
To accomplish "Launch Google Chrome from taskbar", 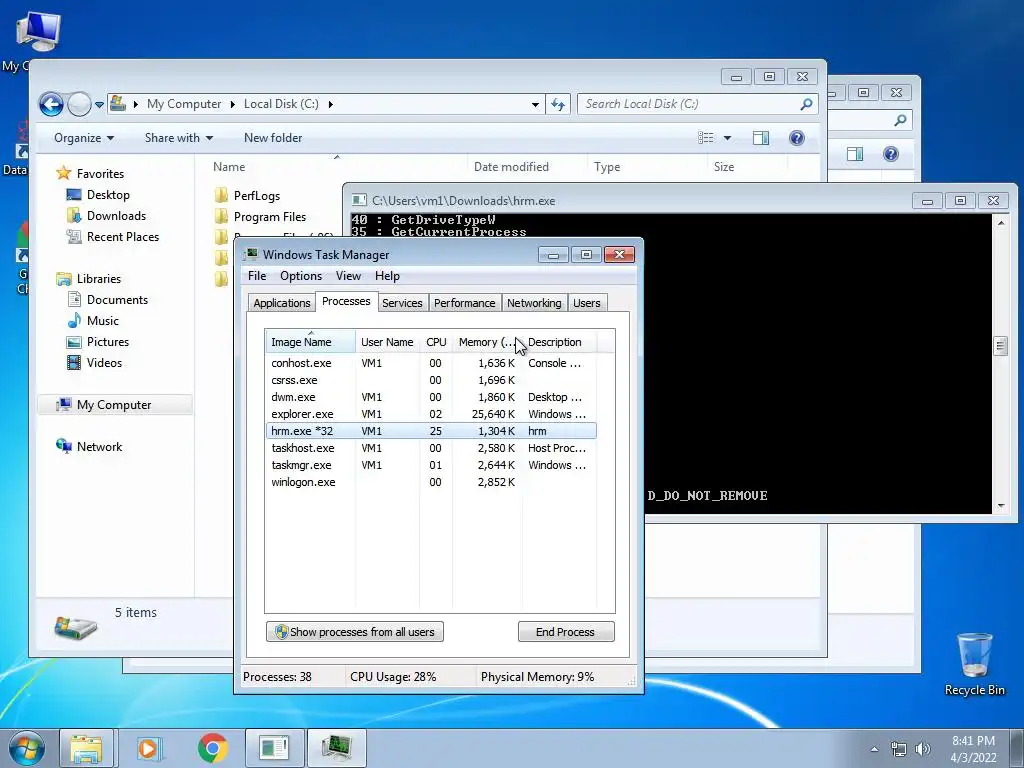I will tap(212, 748).
